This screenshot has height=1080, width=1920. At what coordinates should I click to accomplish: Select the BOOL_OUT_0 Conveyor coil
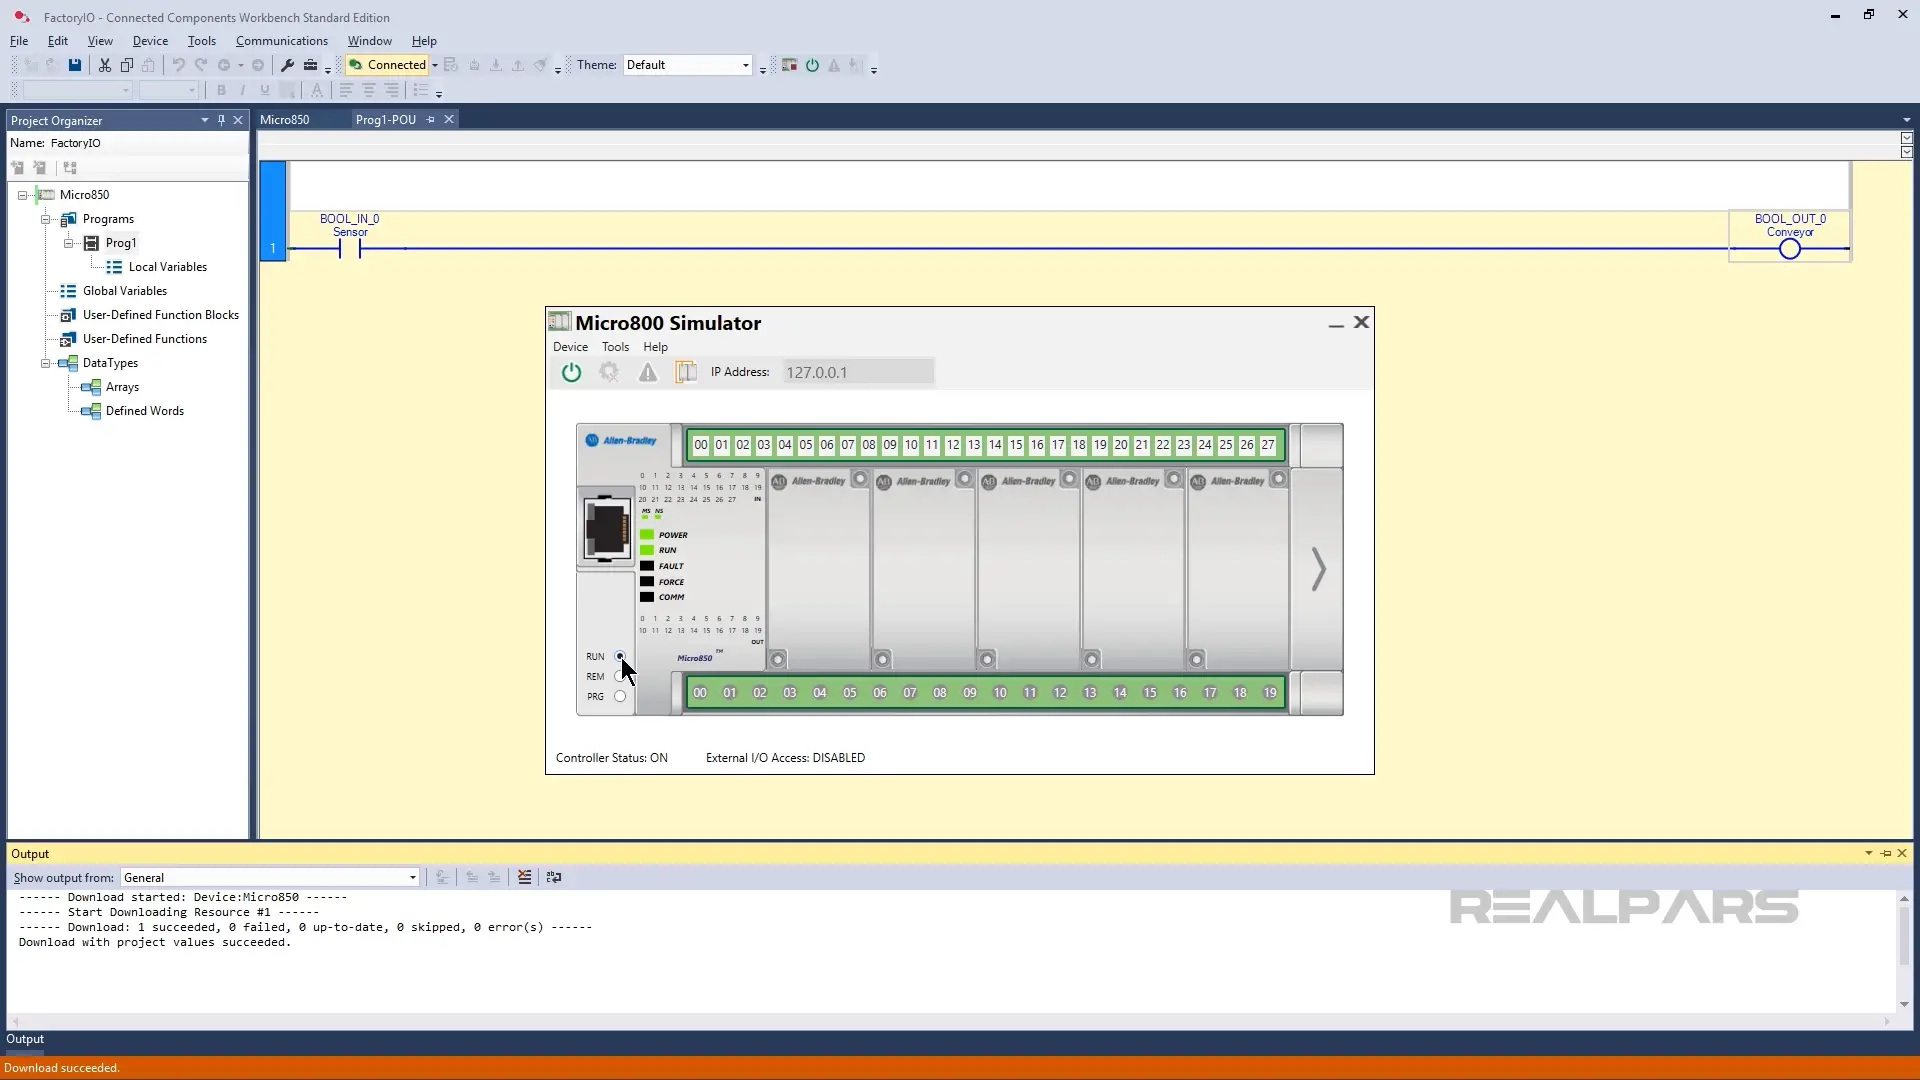tap(1789, 249)
